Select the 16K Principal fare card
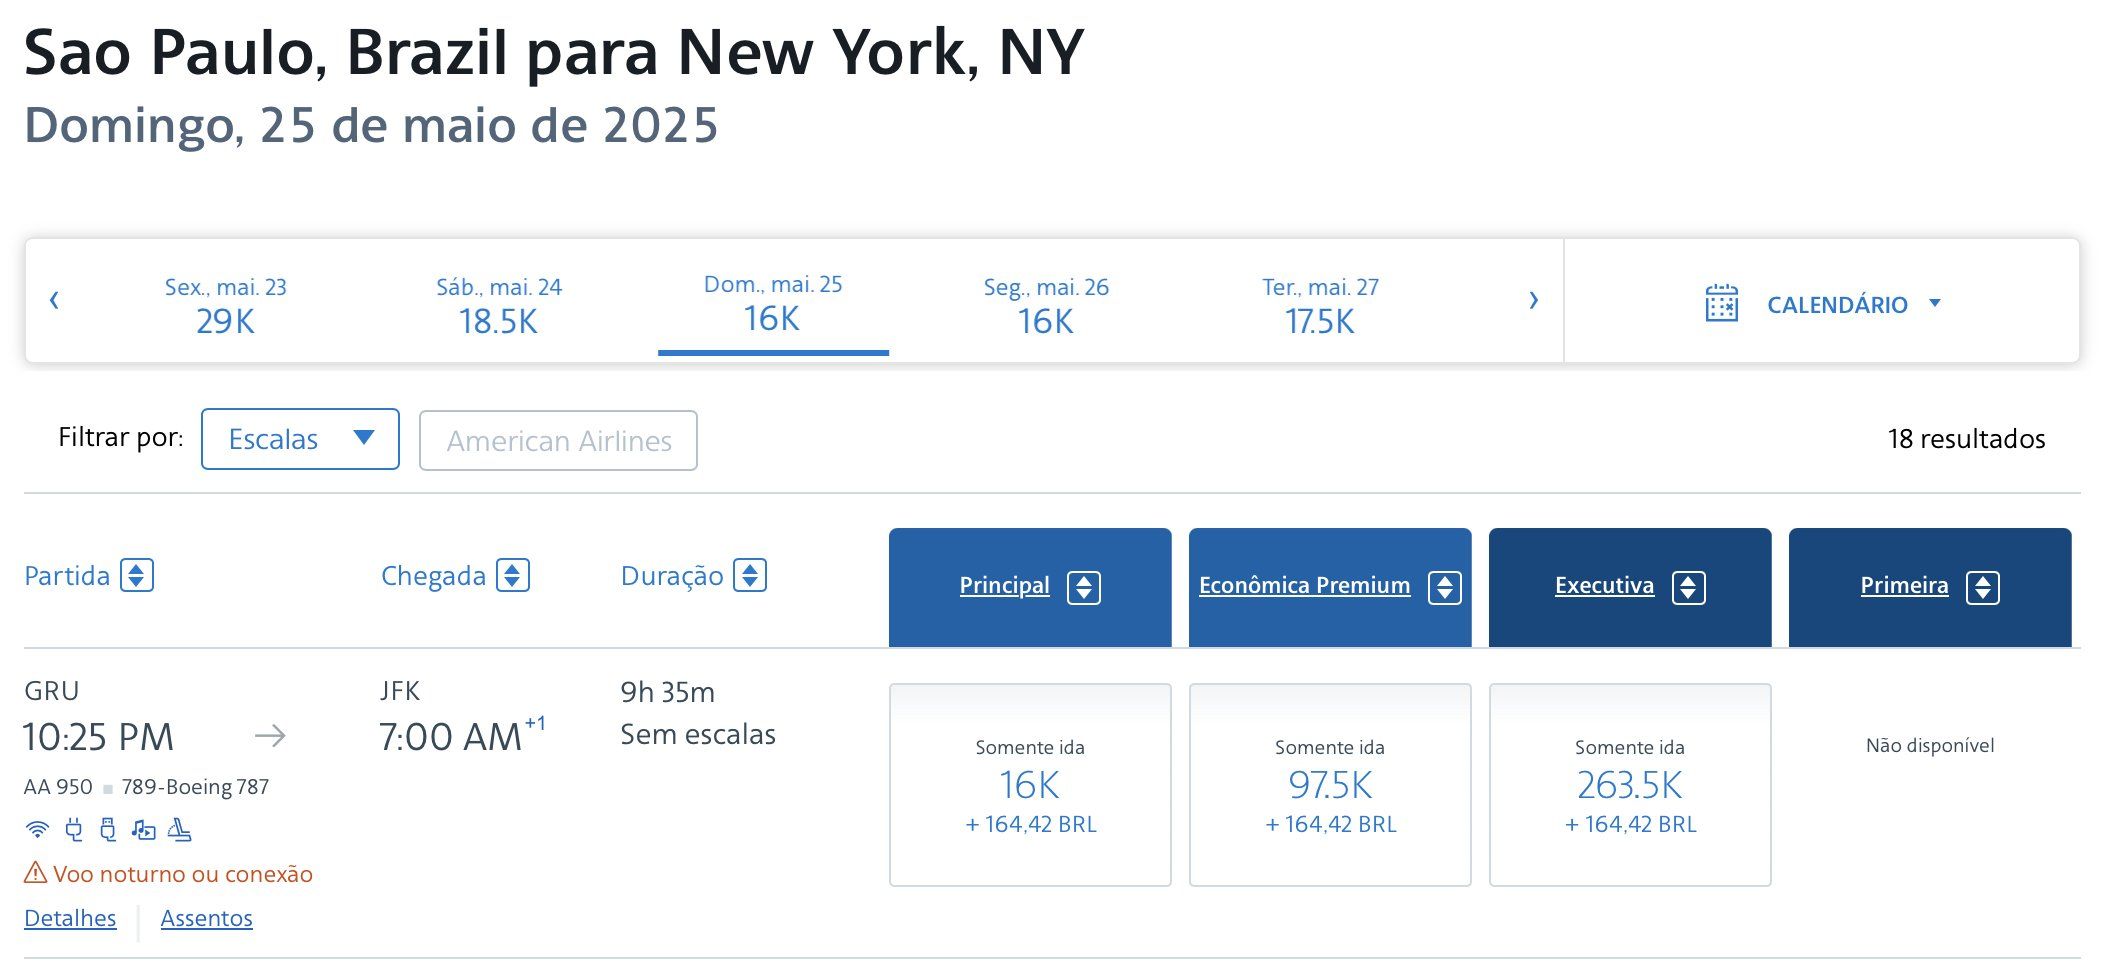Image resolution: width=2104 pixels, height=972 pixels. point(1030,785)
